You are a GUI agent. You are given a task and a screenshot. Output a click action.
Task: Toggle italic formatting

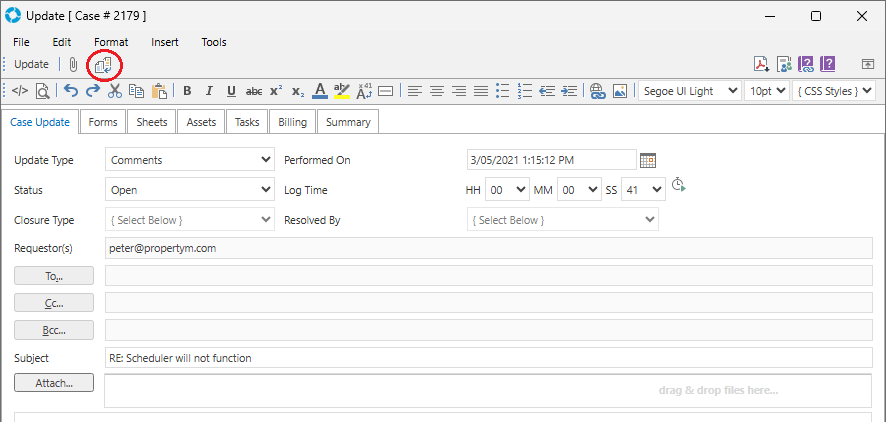click(209, 91)
